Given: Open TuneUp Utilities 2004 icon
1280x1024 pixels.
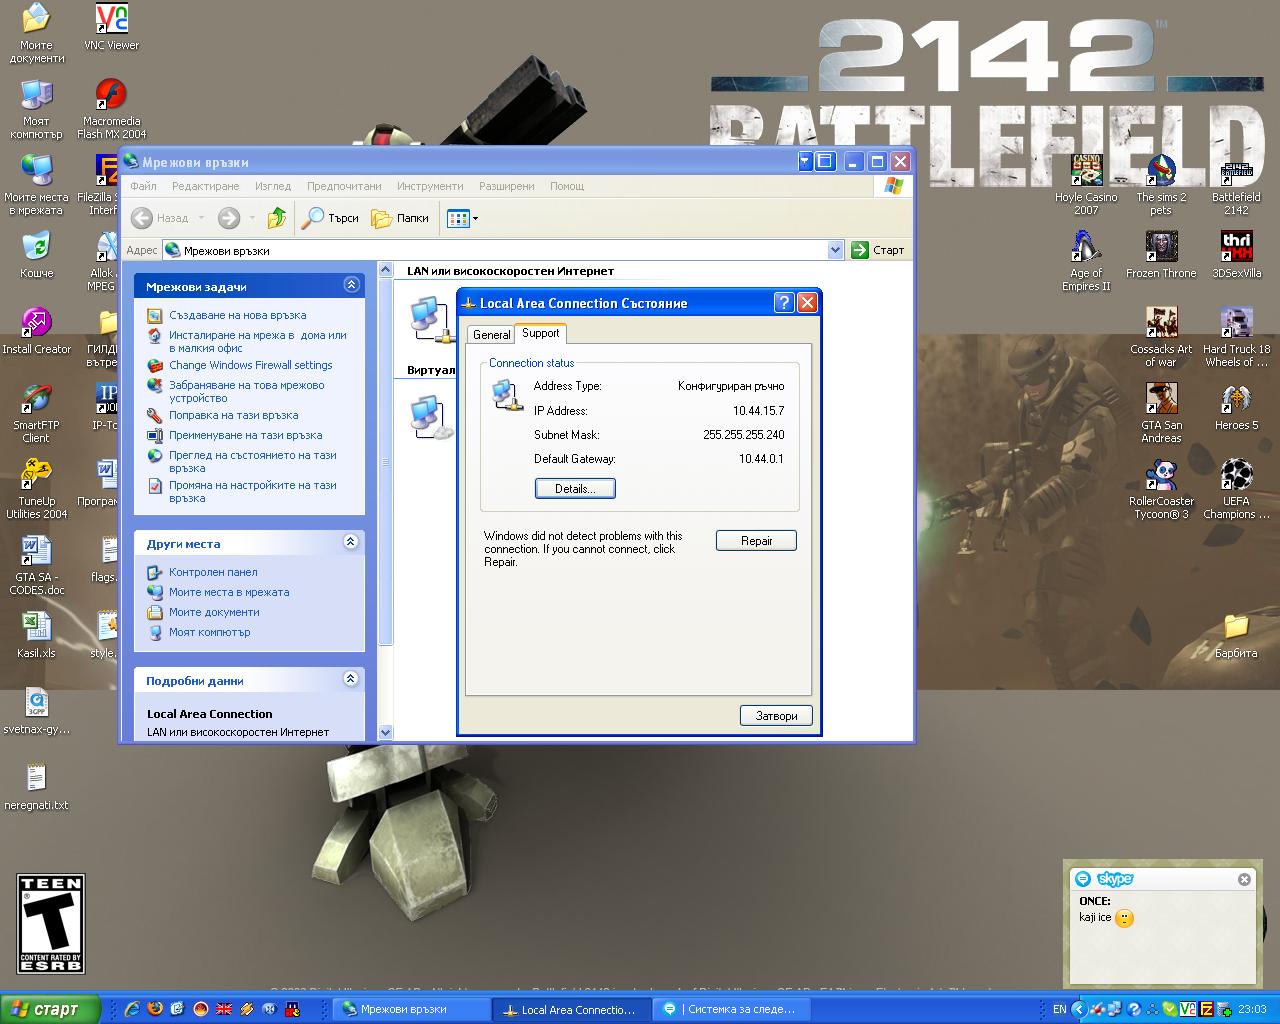Looking at the screenshot, I should [36, 489].
